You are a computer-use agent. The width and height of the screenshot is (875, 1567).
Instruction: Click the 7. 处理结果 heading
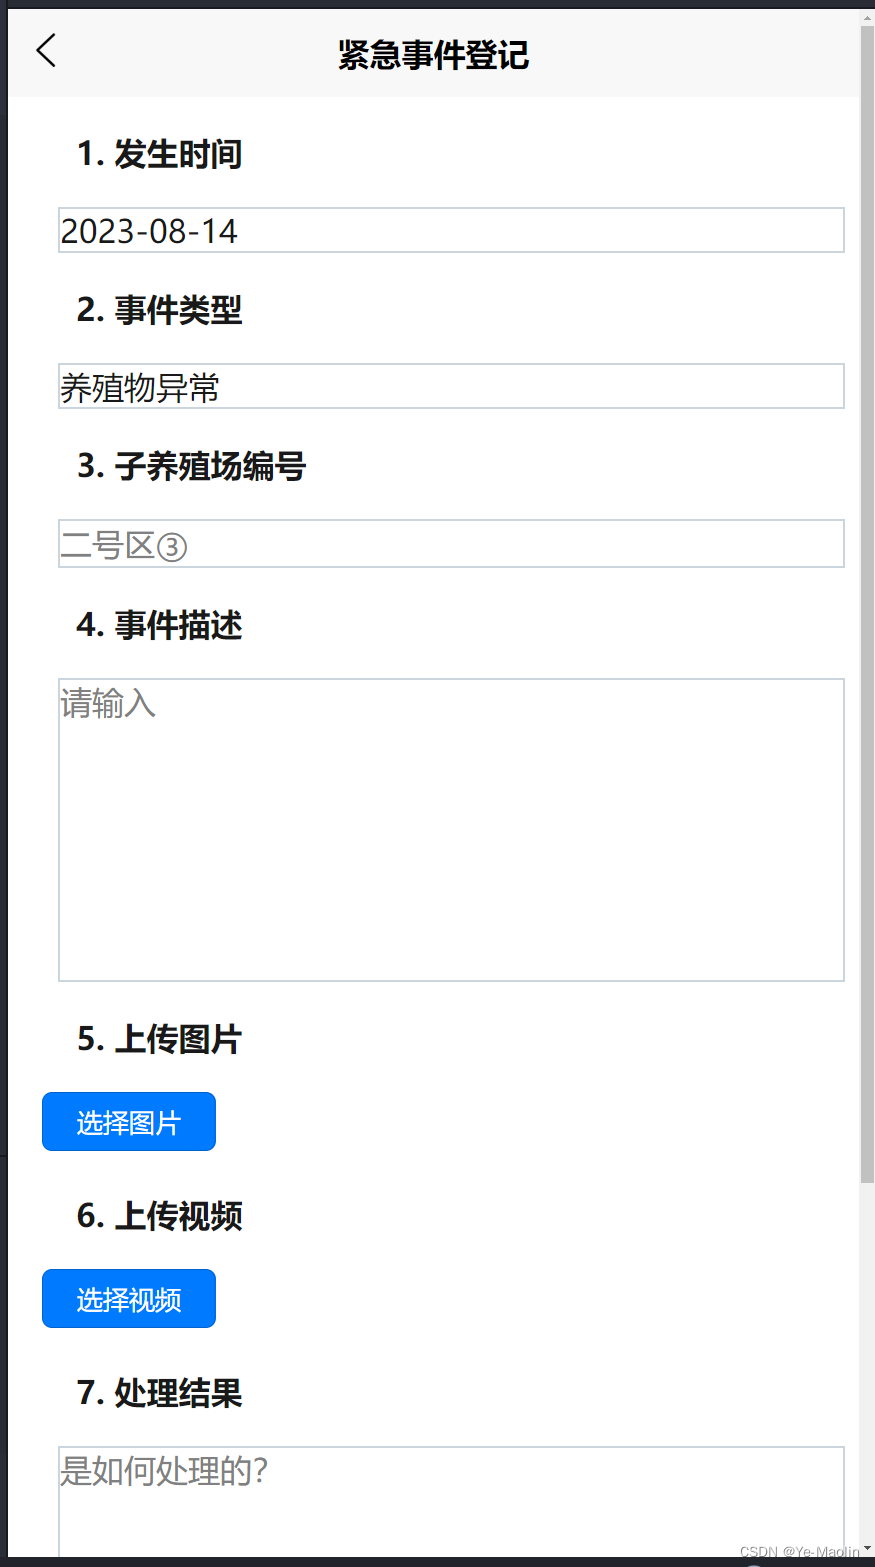point(160,1393)
